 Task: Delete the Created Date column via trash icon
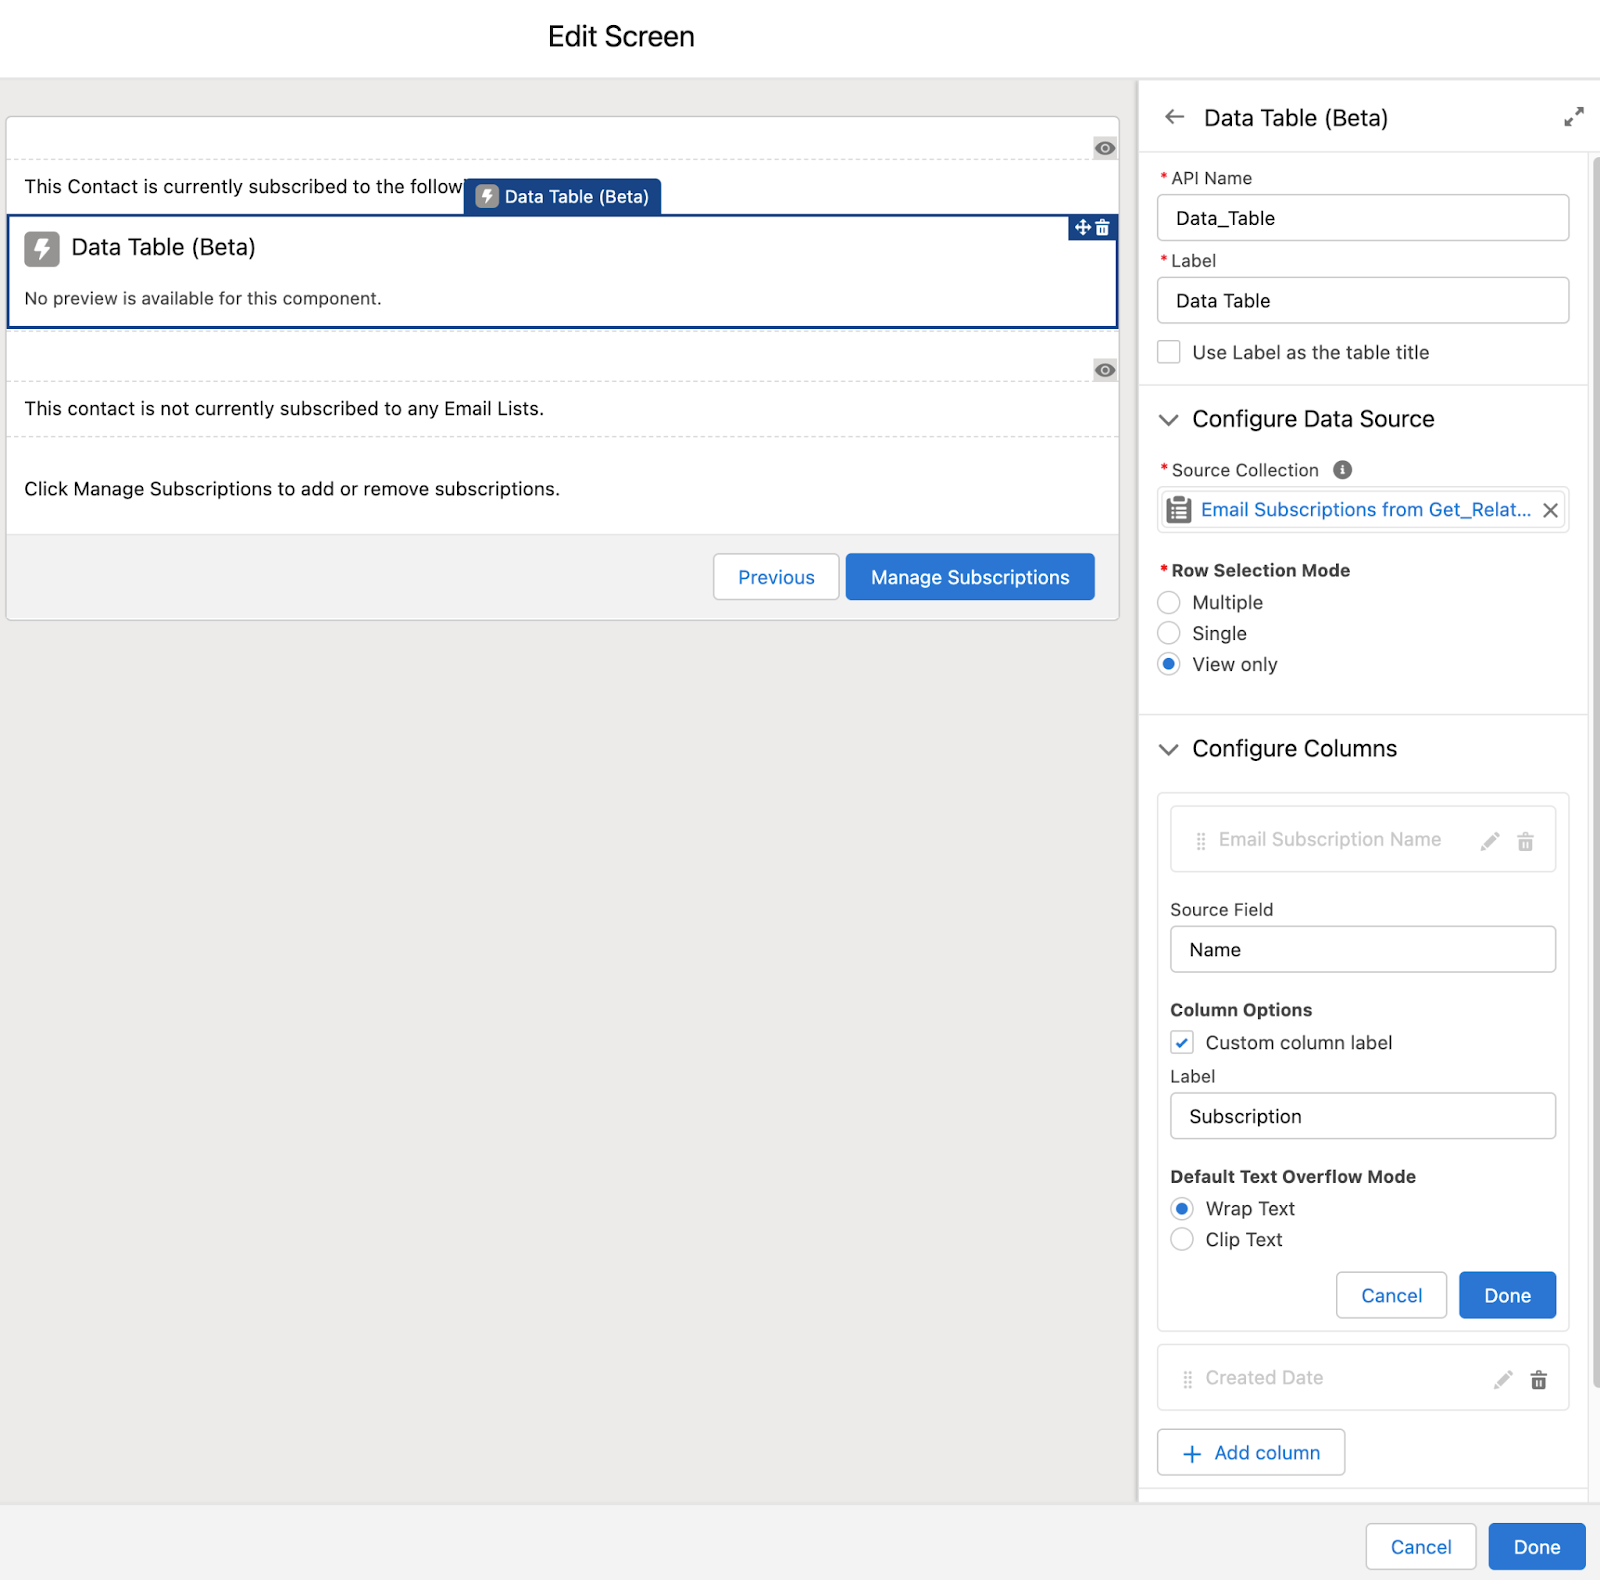tap(1538, 1379)
